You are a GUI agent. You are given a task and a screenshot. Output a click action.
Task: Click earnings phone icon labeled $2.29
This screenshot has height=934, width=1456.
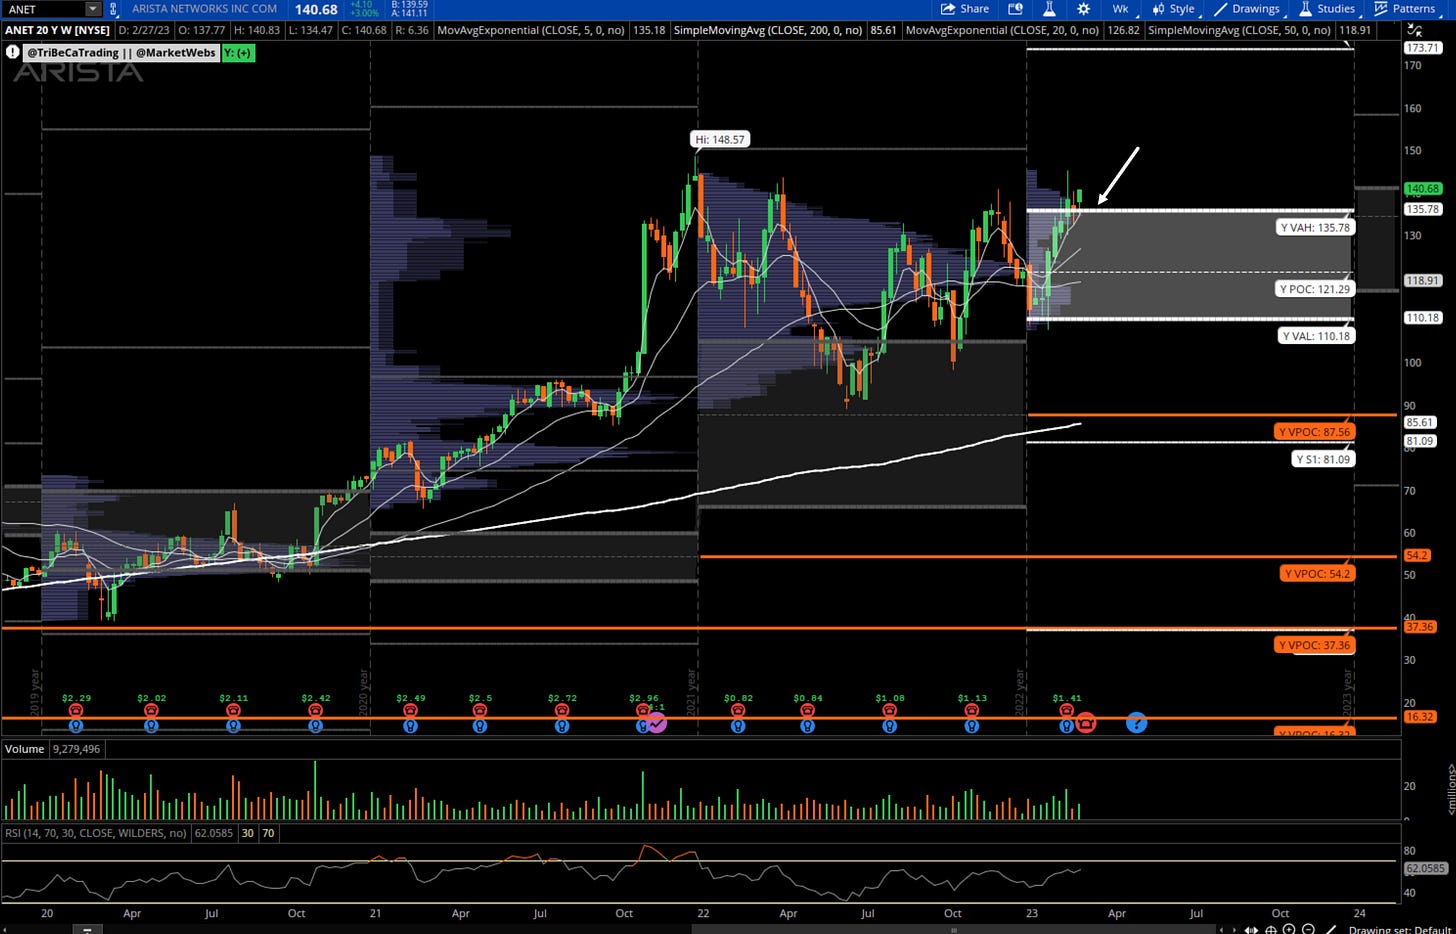pyautogui.click(x=76, y=711)
